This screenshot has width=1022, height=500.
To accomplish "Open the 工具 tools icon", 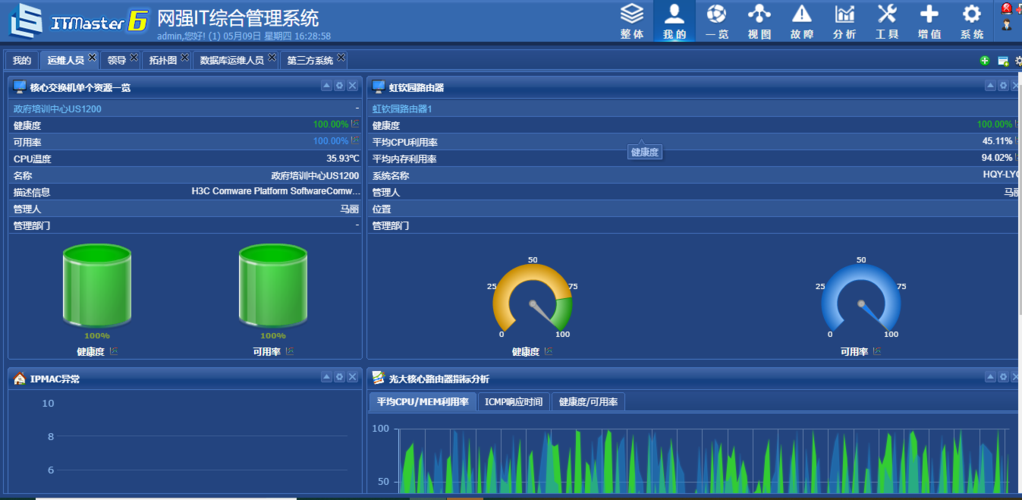I will pyautogui.click(x=887, y=20).
